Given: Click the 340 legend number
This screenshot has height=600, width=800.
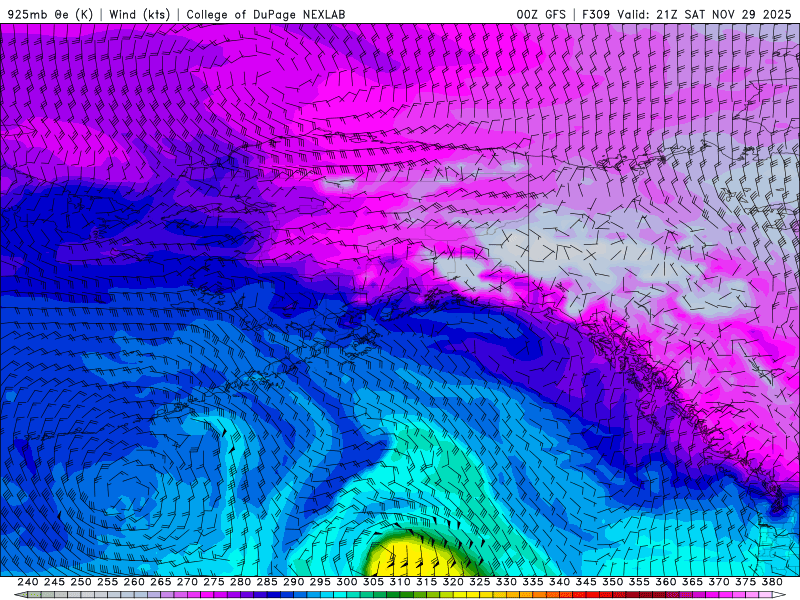Looking at the screenshot, I should [x=559, y=582].
